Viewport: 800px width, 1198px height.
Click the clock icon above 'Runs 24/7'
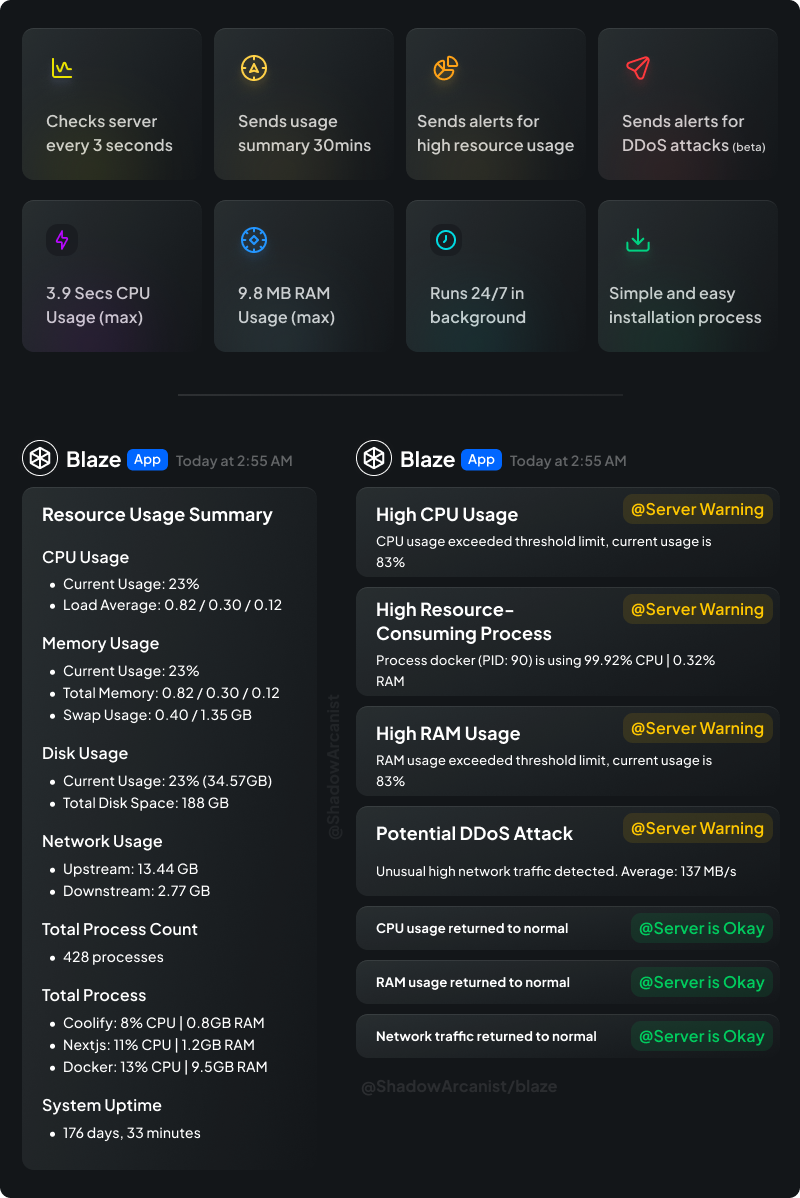[445, 240]
